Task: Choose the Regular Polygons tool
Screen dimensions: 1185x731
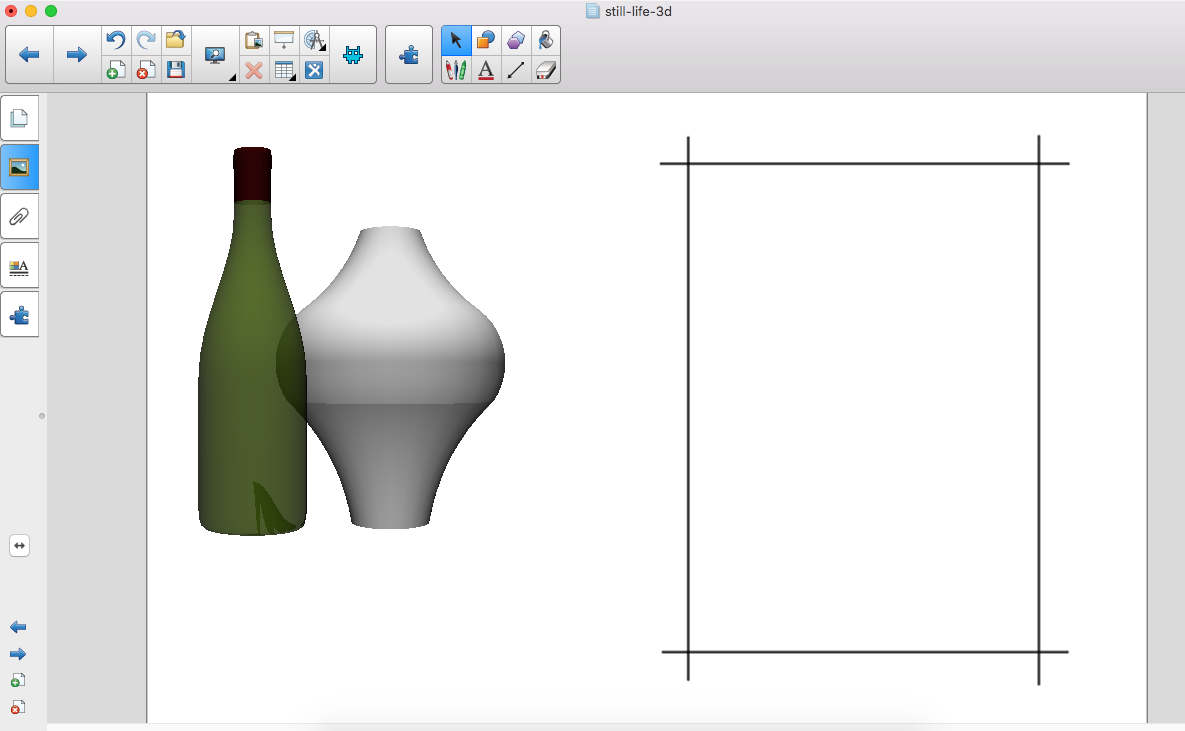Action: click(516, 40)
